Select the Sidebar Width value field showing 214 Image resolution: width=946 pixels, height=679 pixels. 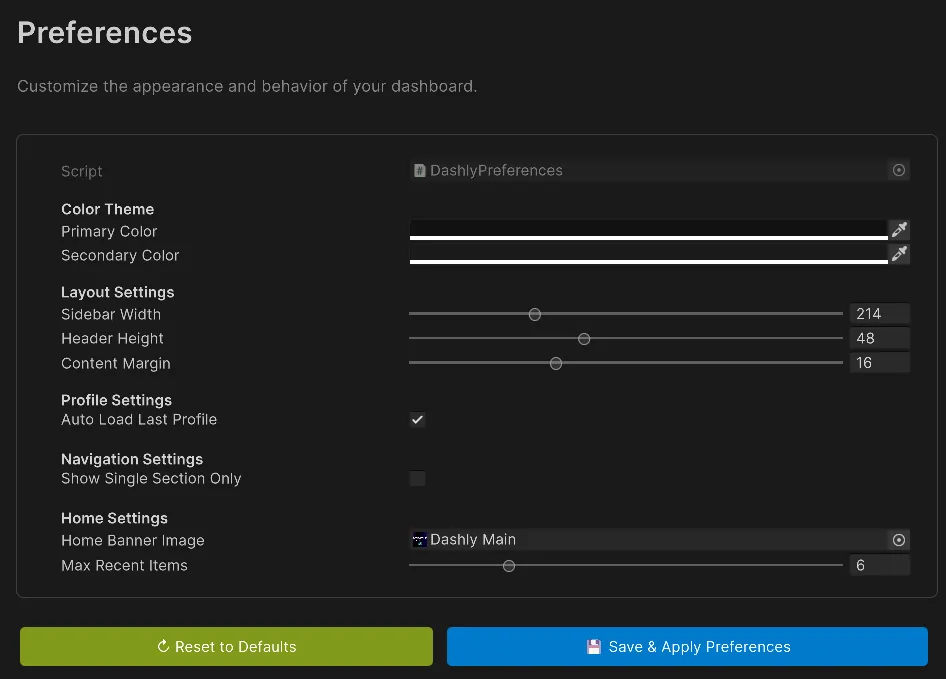click(879, 313)
